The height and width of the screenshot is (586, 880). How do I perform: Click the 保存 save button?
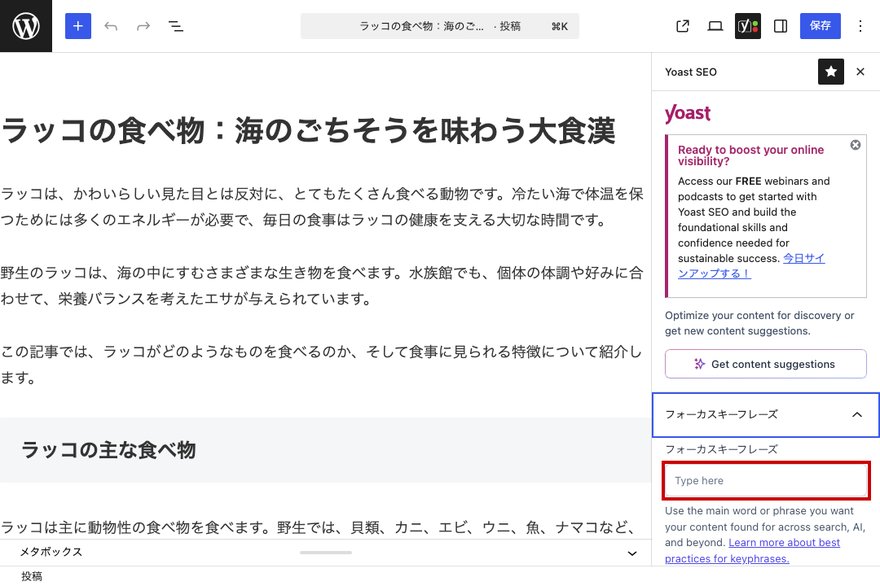[x=820, y=26]
